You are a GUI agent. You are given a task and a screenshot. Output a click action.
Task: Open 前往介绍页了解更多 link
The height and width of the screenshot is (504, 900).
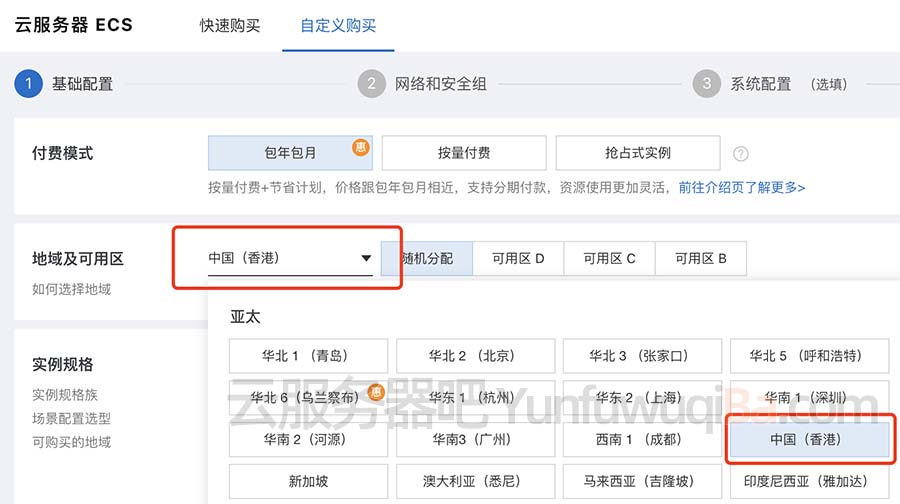coord(742,188)
